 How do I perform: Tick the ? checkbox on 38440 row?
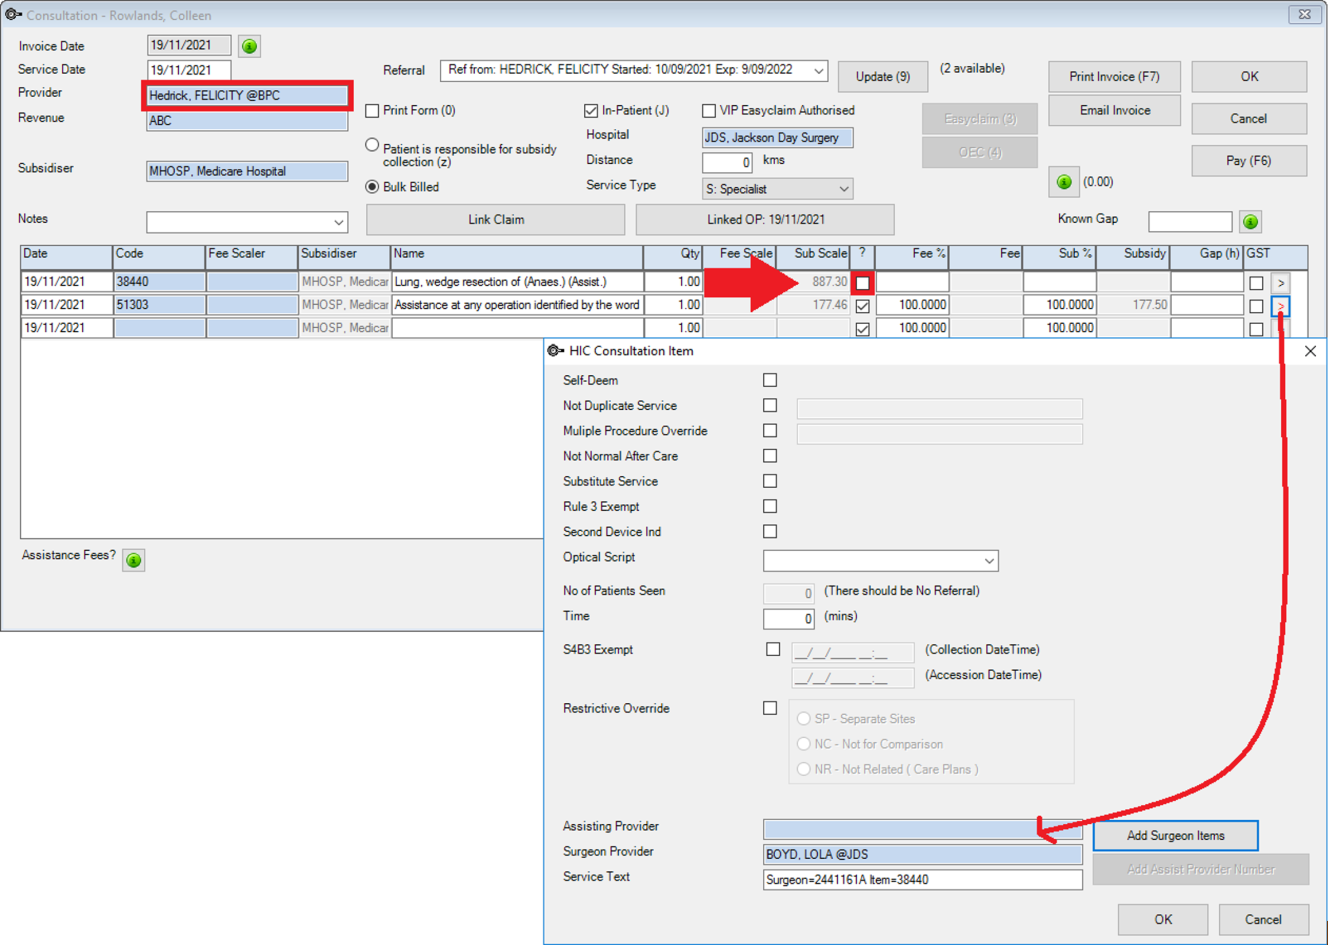[862, 283]
